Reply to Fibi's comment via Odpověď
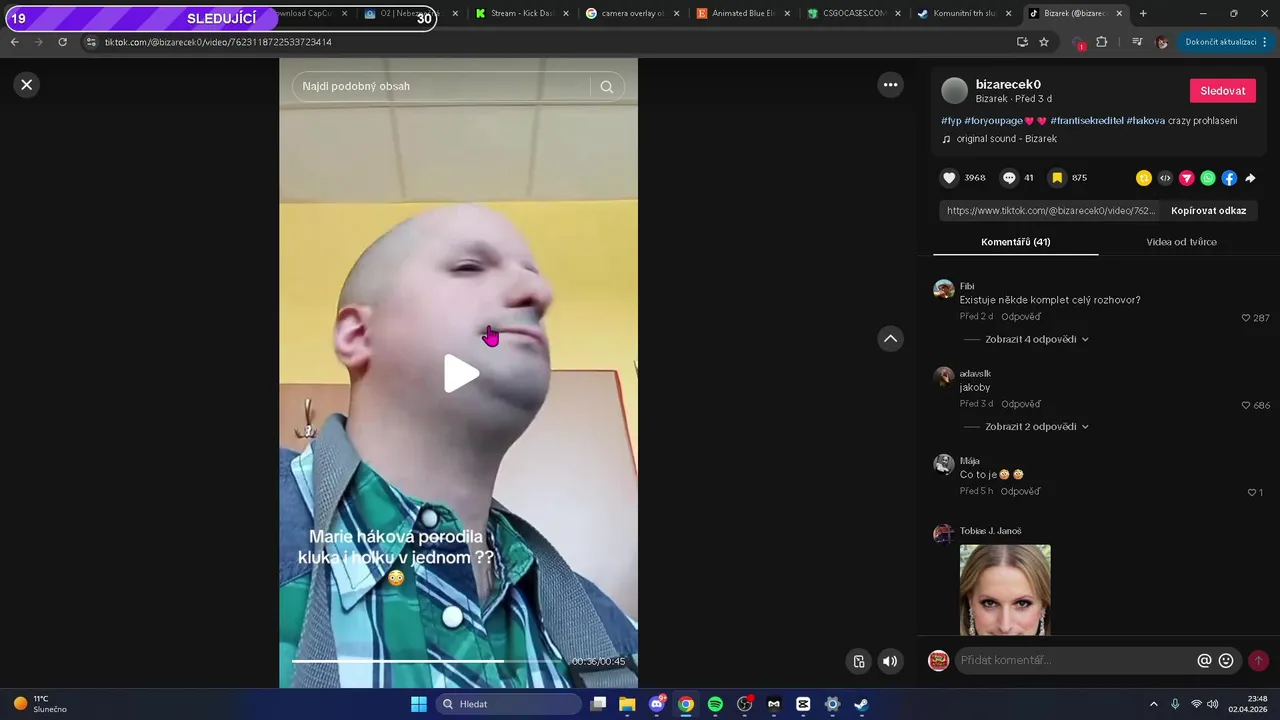The image size is (1280, 720). 1021,317
